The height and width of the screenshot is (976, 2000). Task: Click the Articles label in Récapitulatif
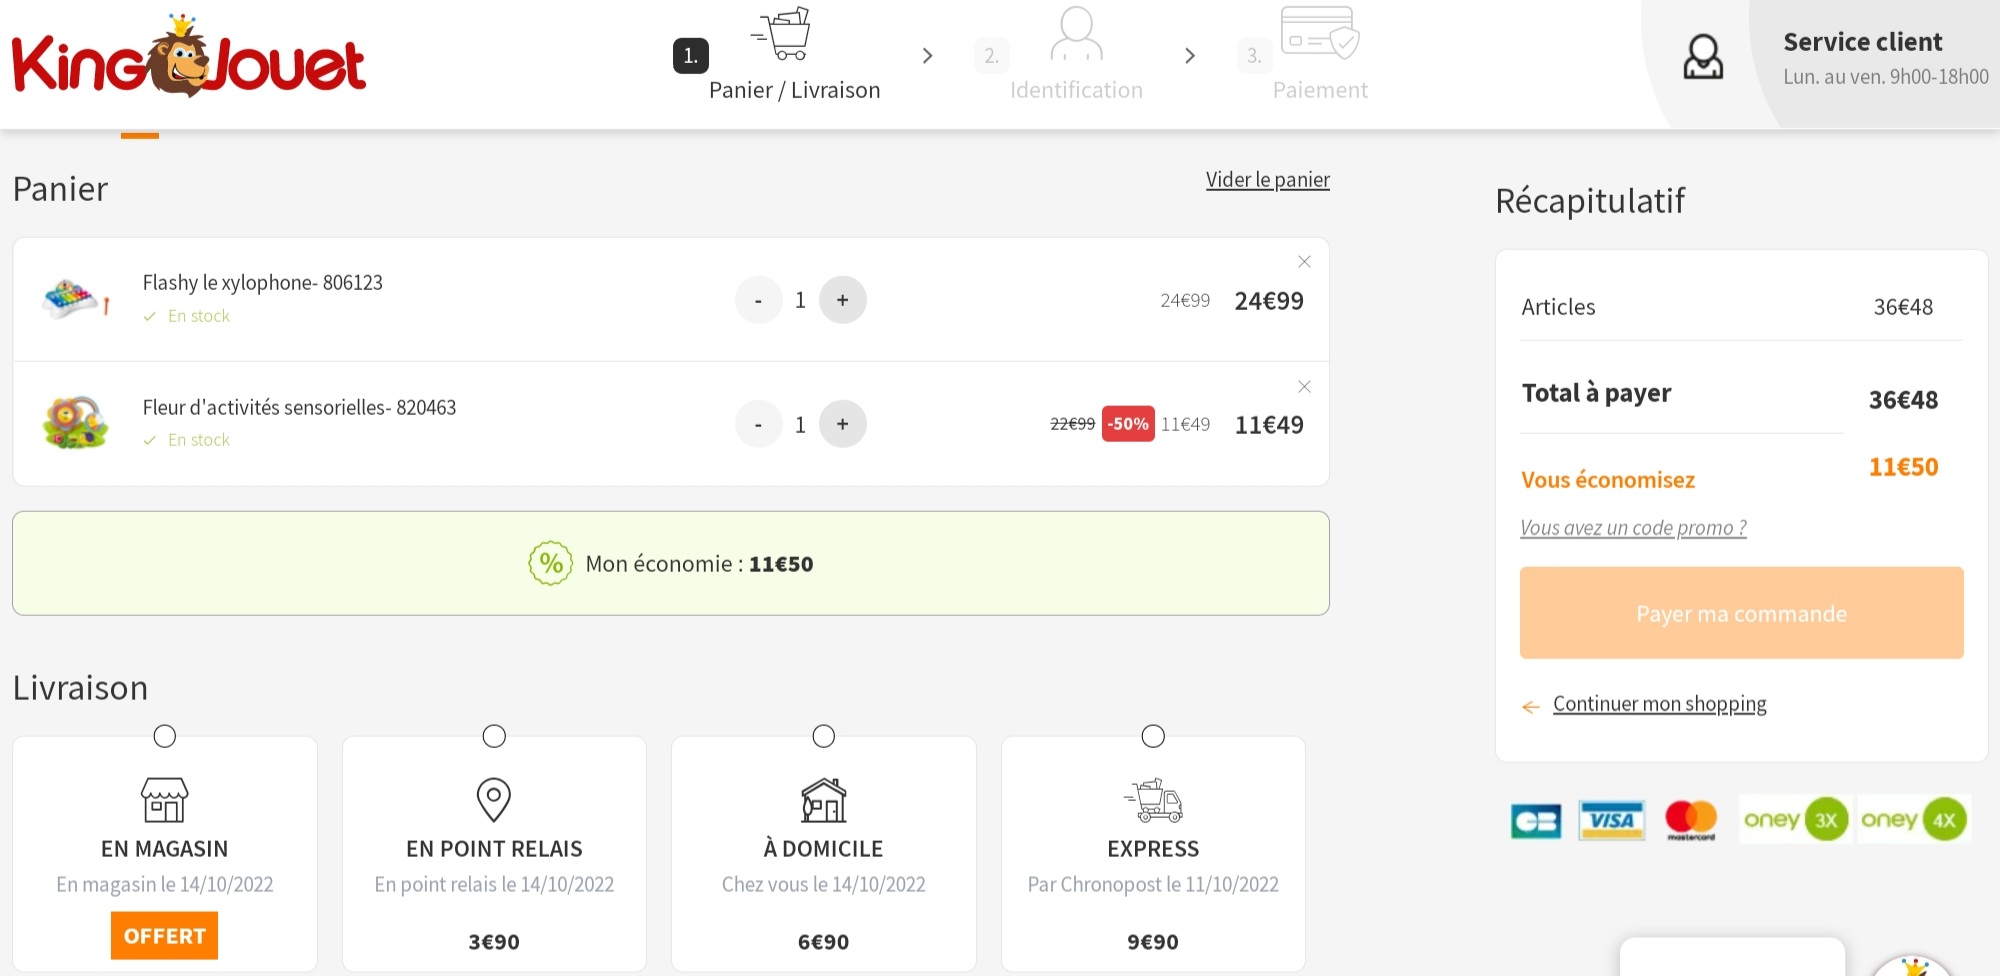(x=1558, y=307)
